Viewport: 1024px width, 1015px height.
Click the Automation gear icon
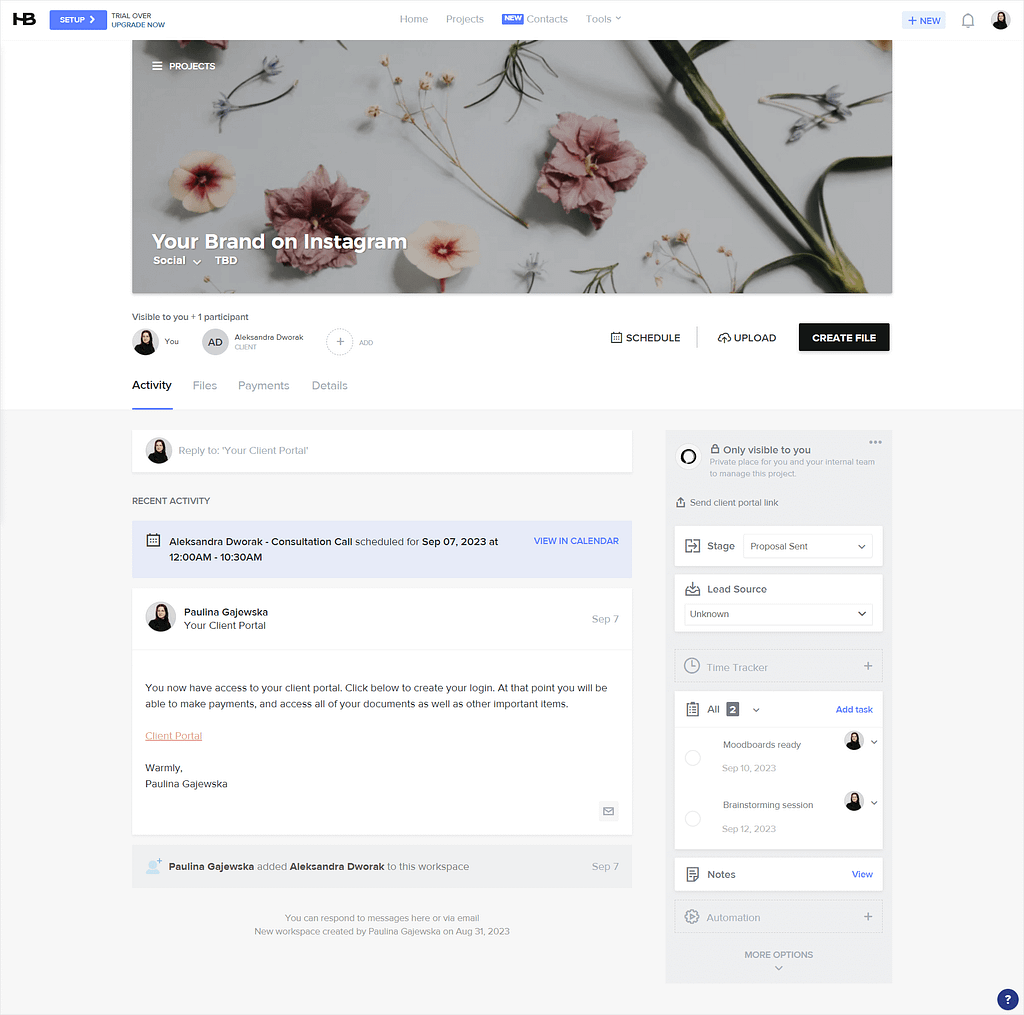692,917
